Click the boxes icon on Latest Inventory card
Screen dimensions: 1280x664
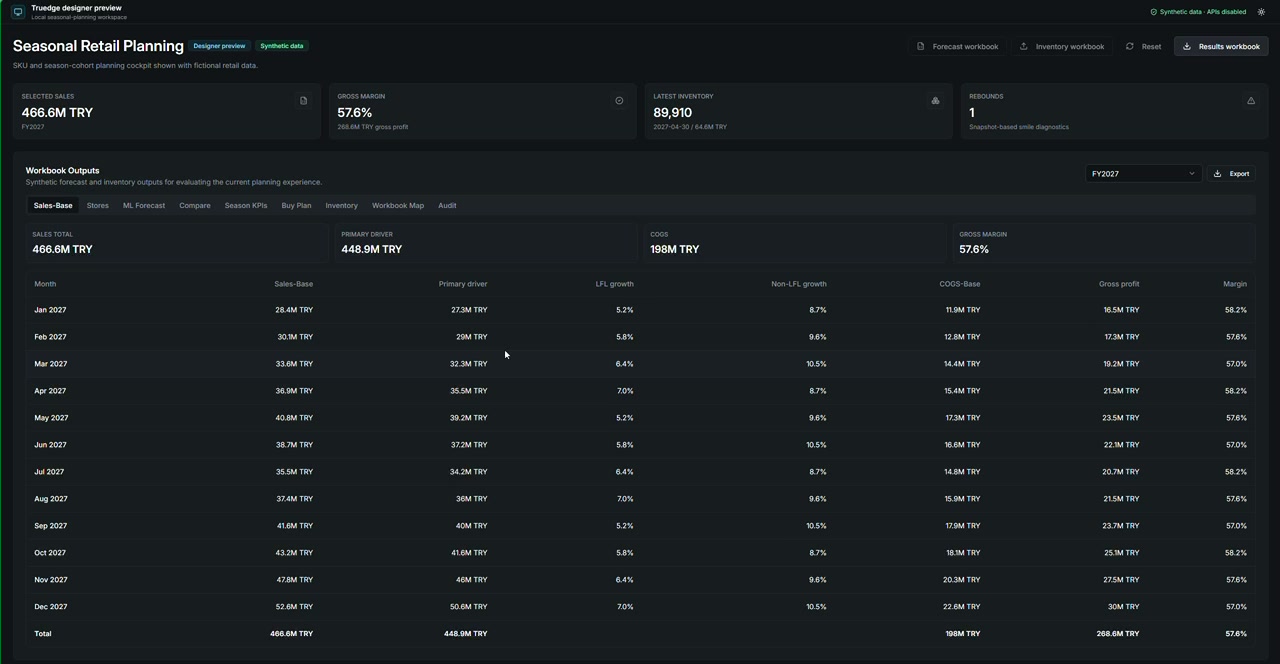click(x=935, y=101)
